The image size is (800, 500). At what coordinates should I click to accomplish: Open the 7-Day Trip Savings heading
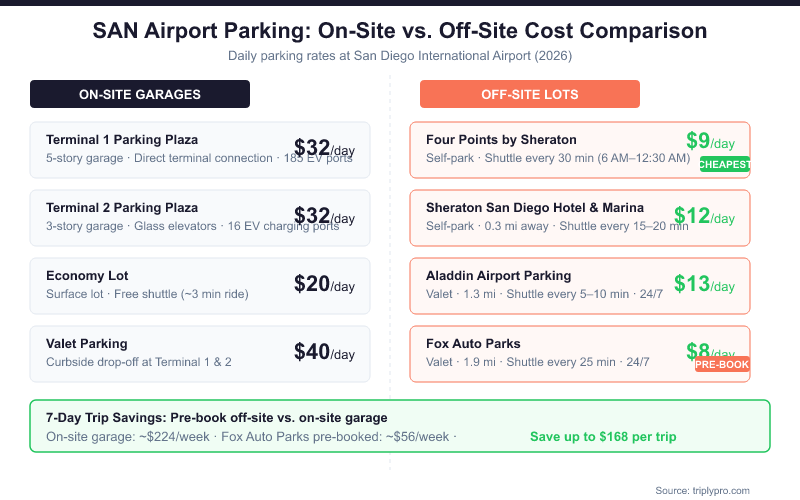(216, 417)
